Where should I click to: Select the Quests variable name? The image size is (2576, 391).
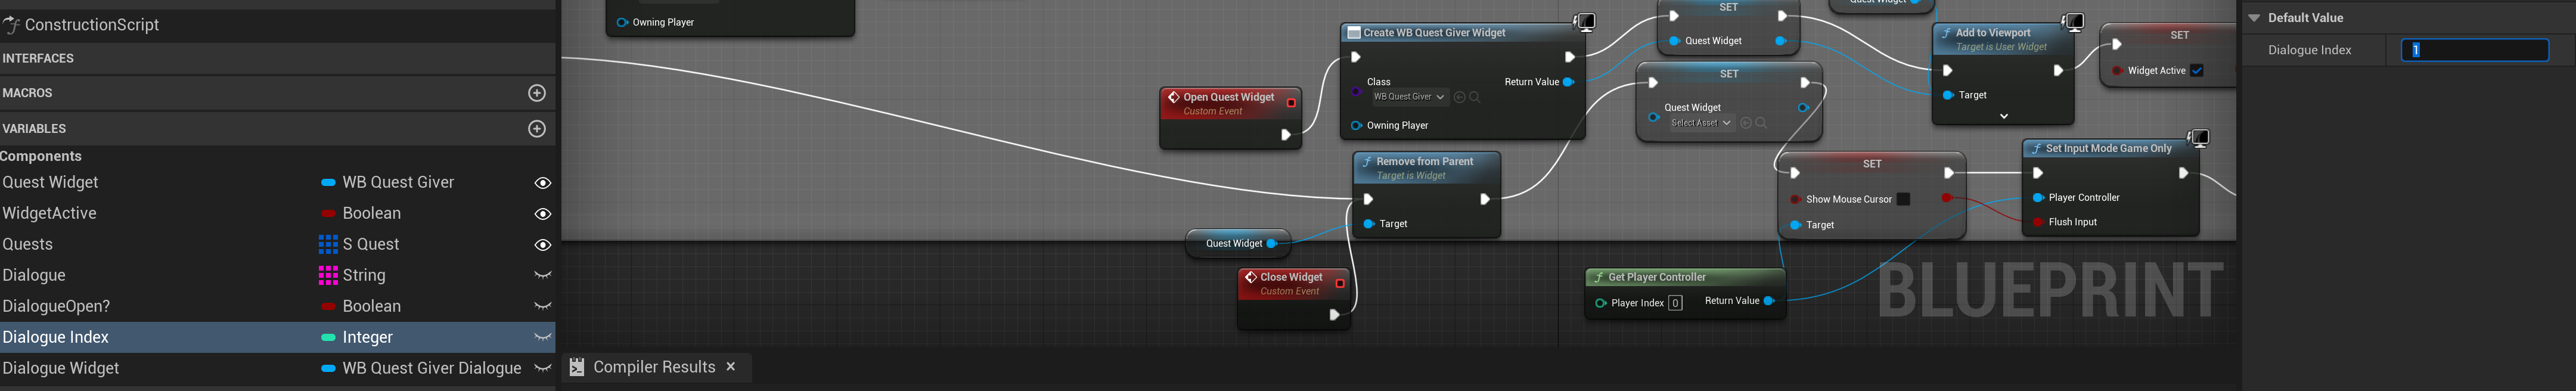point(27,244)
